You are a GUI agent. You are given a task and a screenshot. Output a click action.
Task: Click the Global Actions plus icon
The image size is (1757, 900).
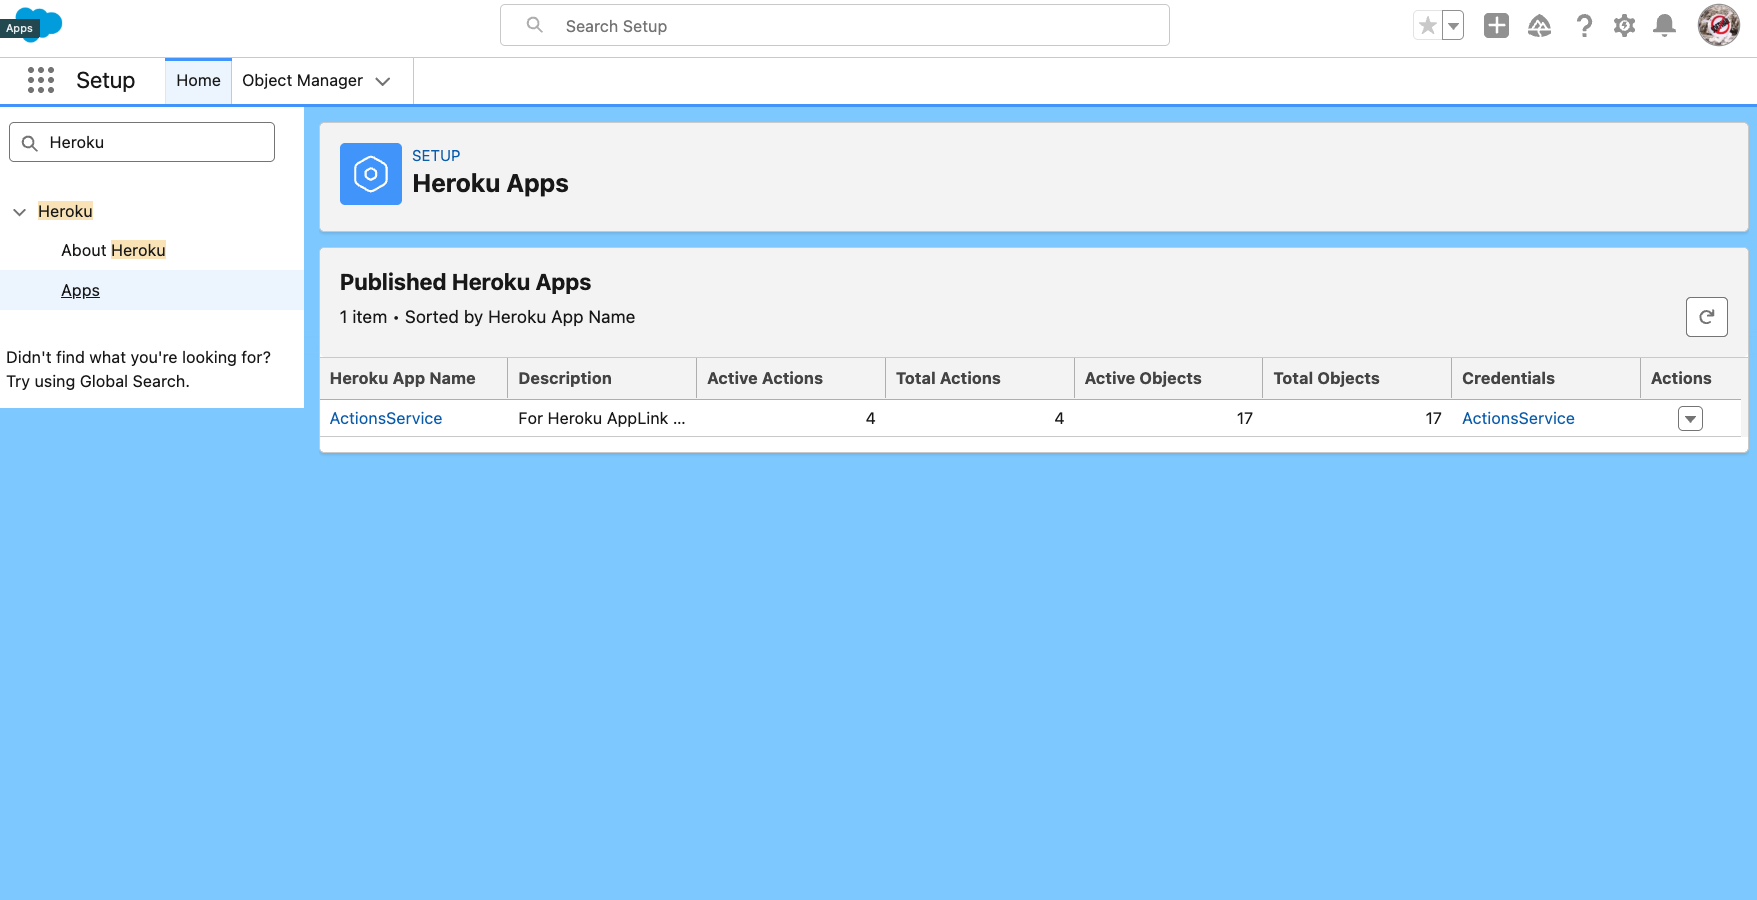coord(1496,25)
